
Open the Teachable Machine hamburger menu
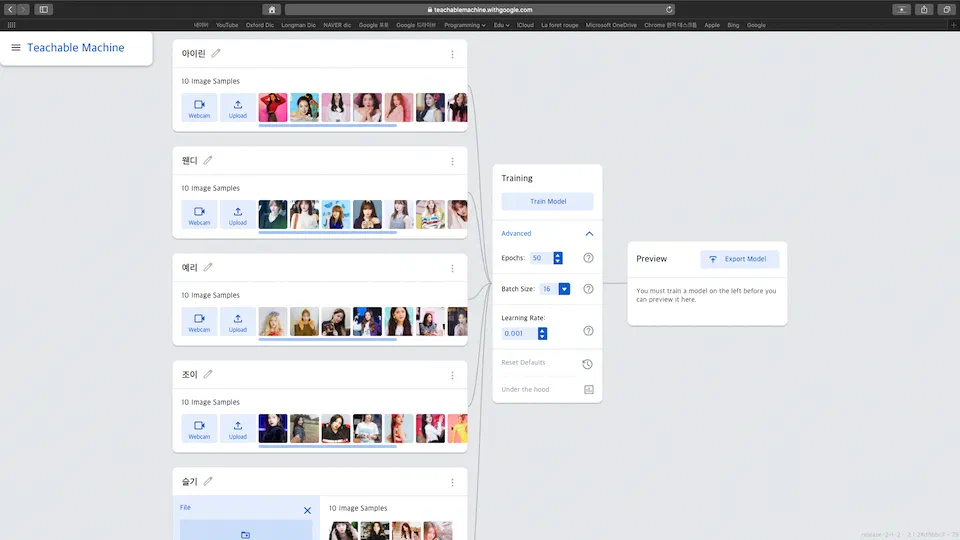click(16, 47)
